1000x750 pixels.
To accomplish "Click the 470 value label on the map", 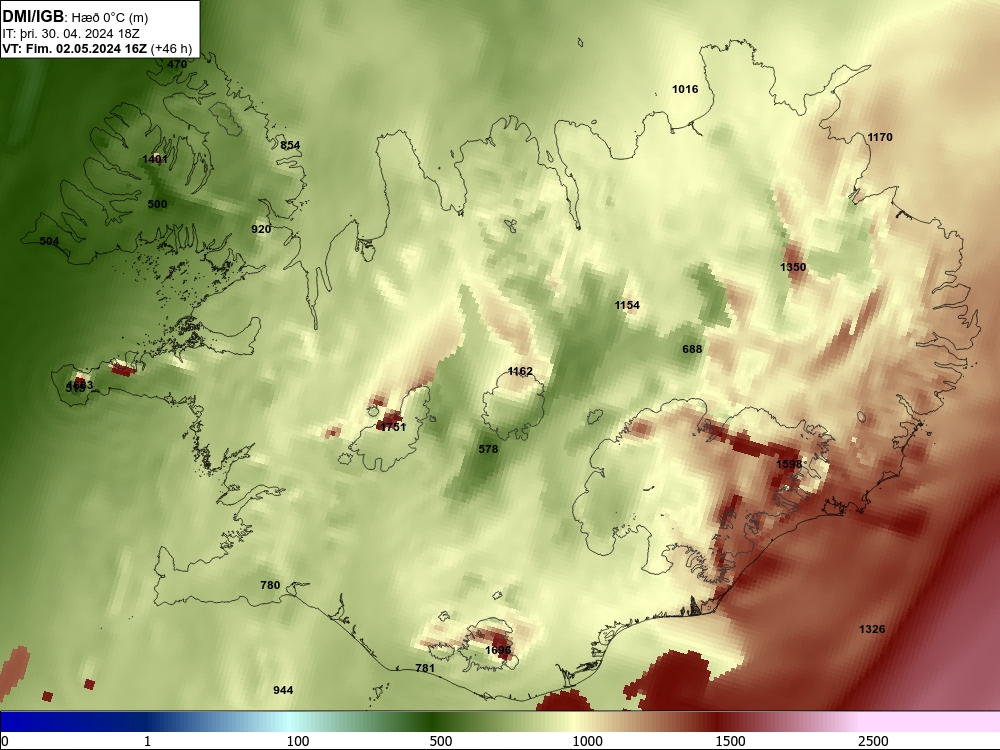I will 177,64.
